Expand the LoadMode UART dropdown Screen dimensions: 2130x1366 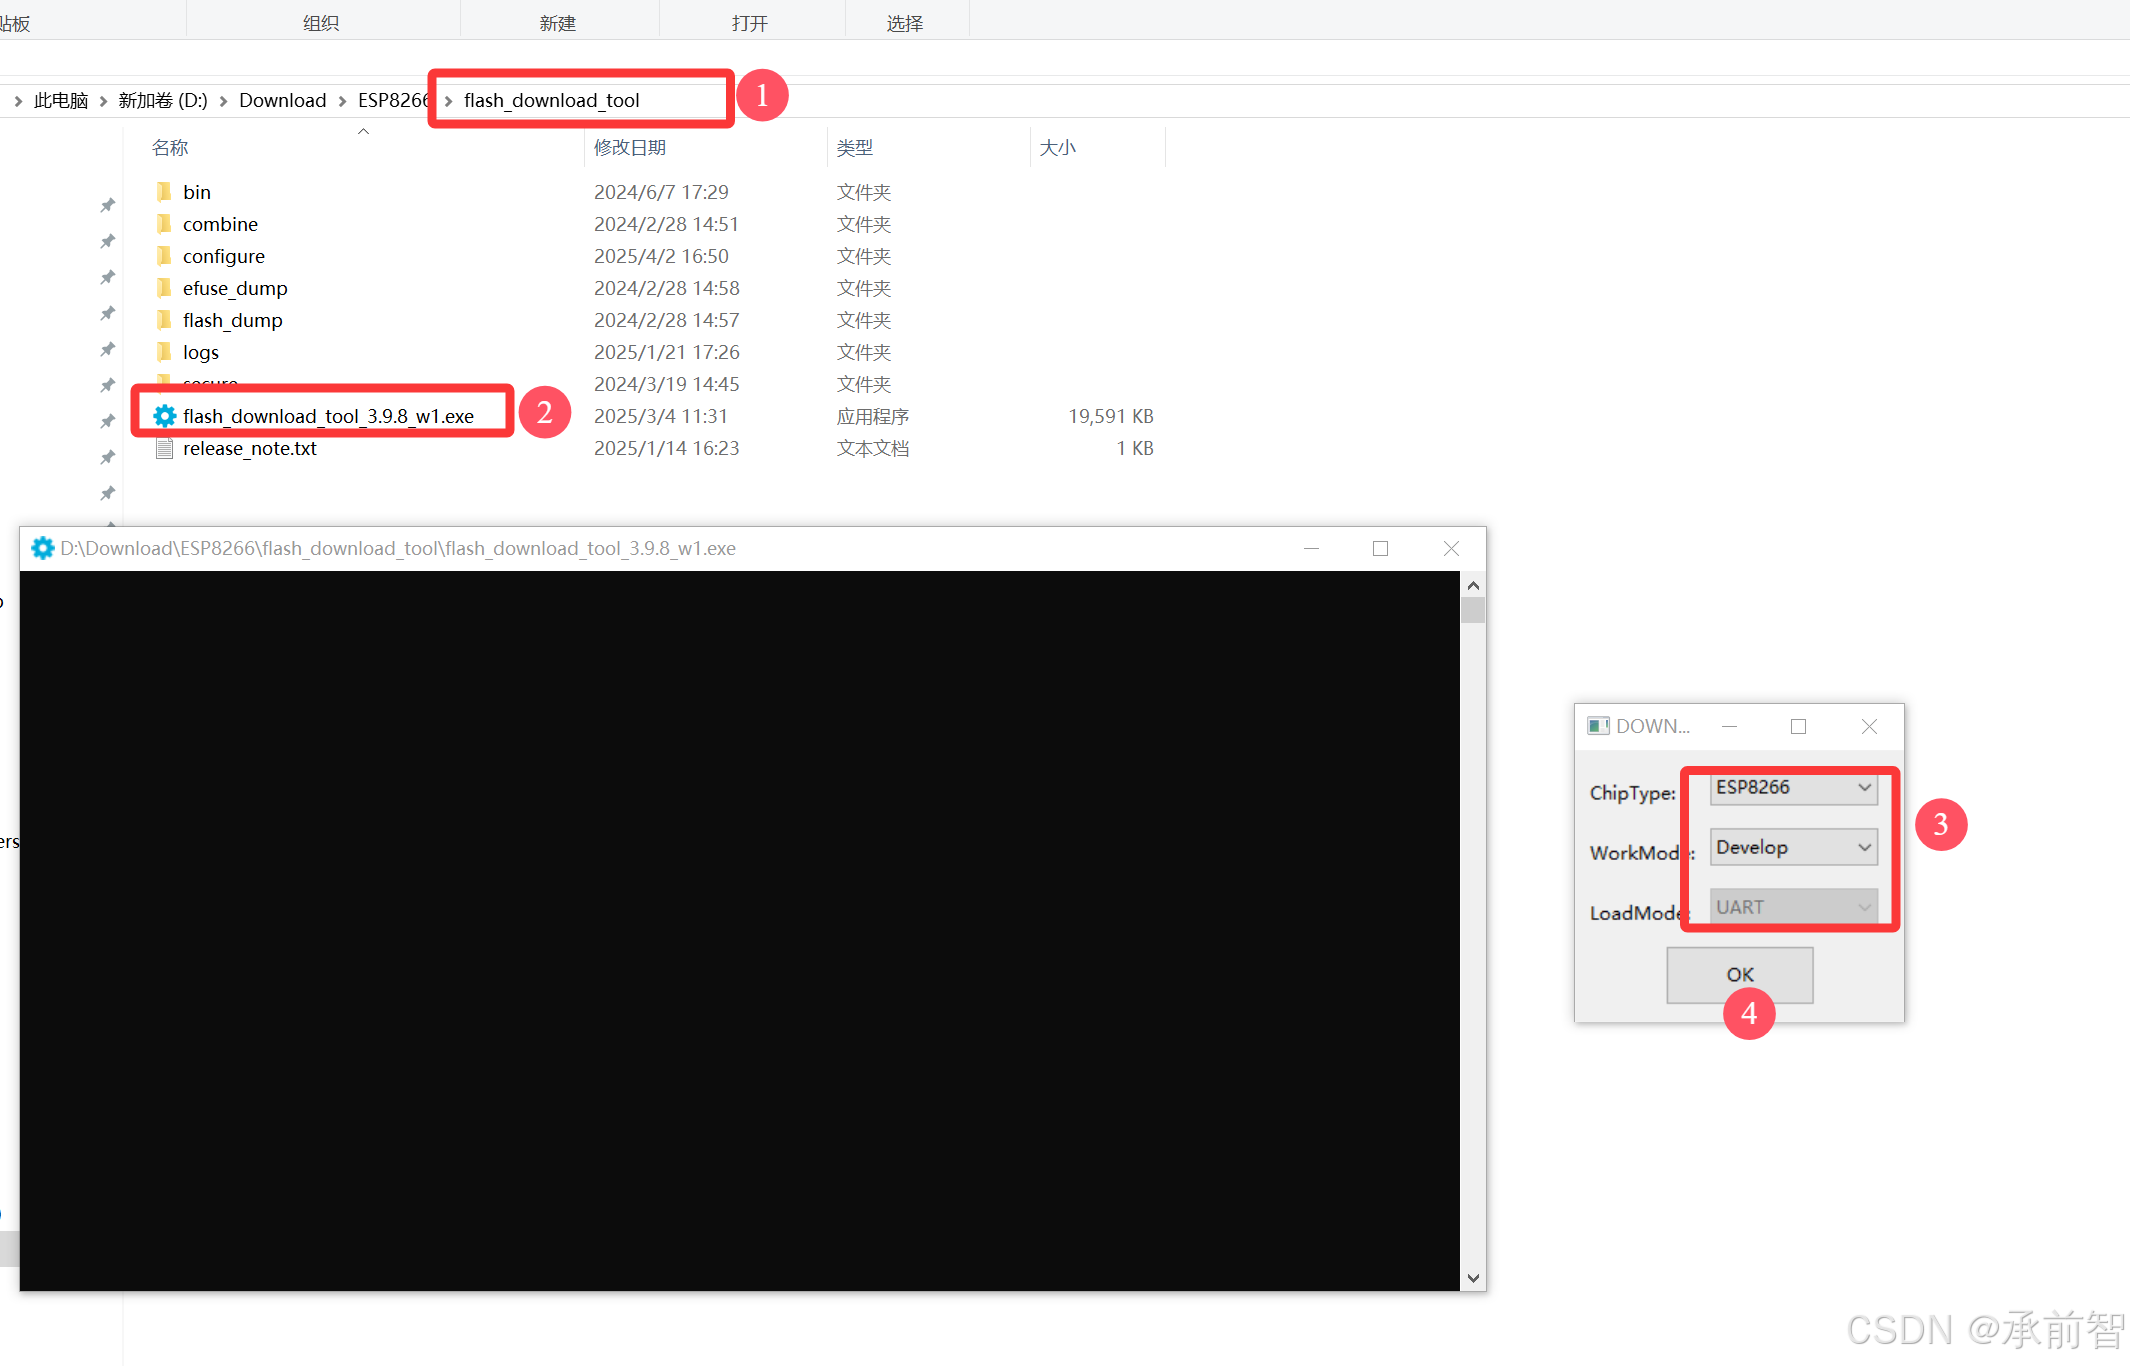[1793, 907]
